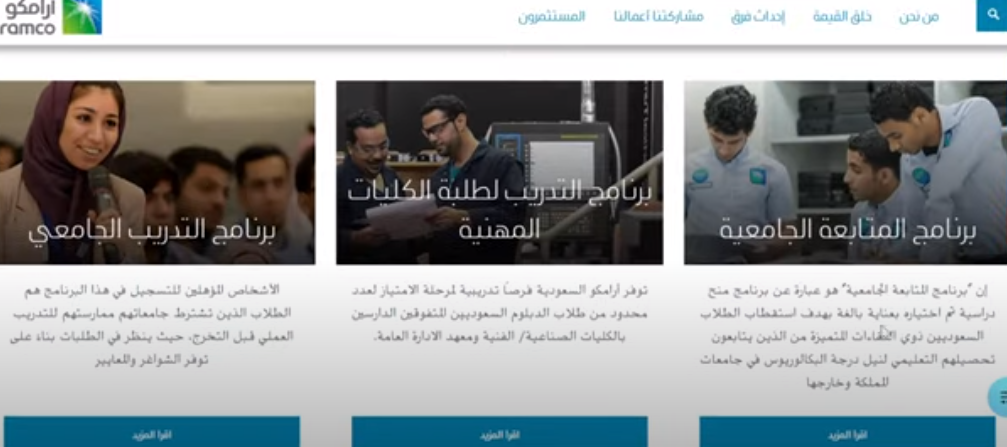Open the من نحن menu item
This screenshot has height=447, width=1007.
click(919, 17)
